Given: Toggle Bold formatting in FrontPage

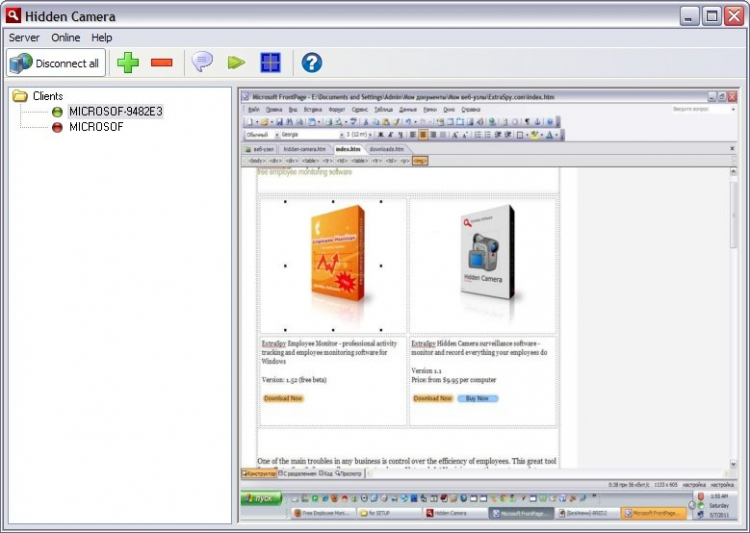Looking at the screenshot, I should [381, 135].
